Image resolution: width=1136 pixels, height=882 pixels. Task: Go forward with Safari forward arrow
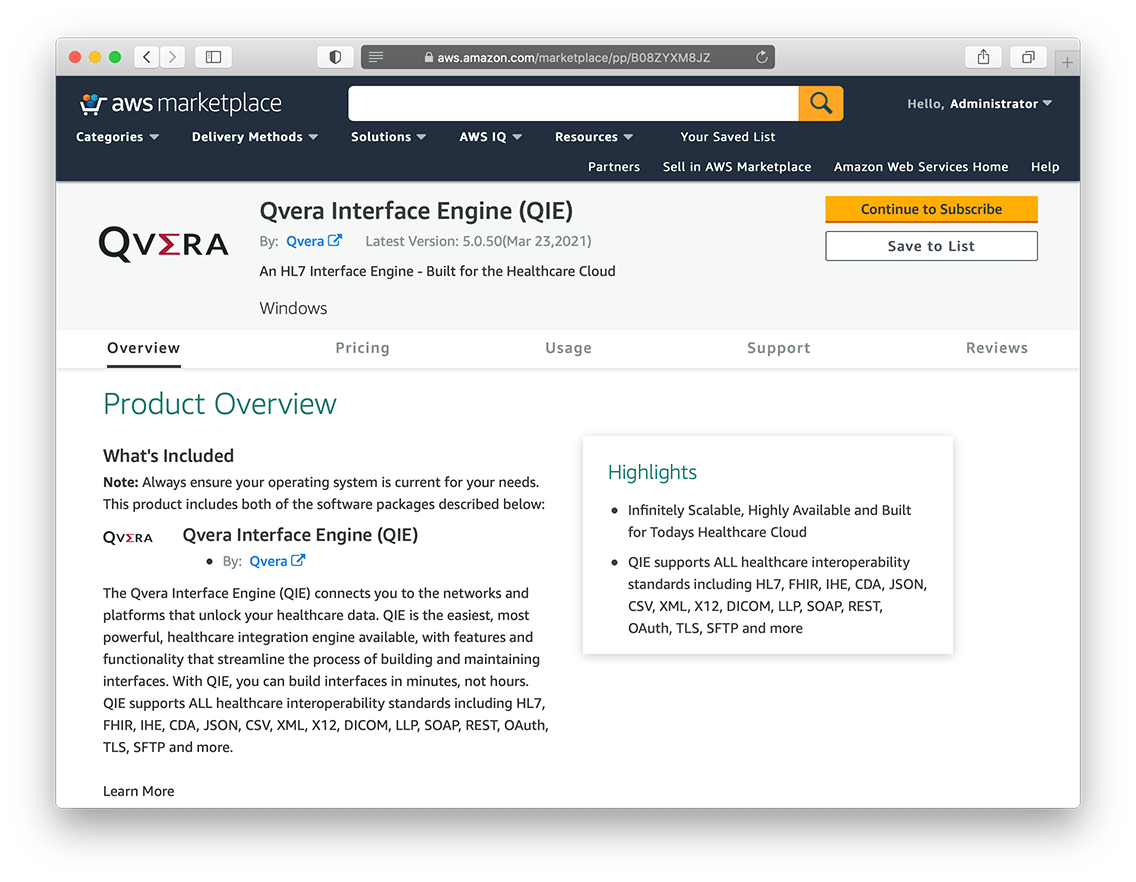click(172, 57)
